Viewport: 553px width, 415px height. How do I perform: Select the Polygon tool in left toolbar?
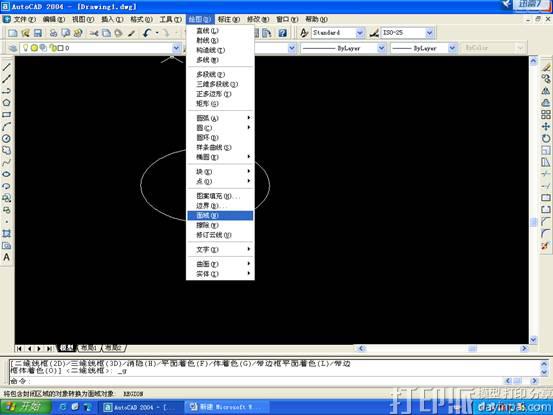(x=6, y=103)
